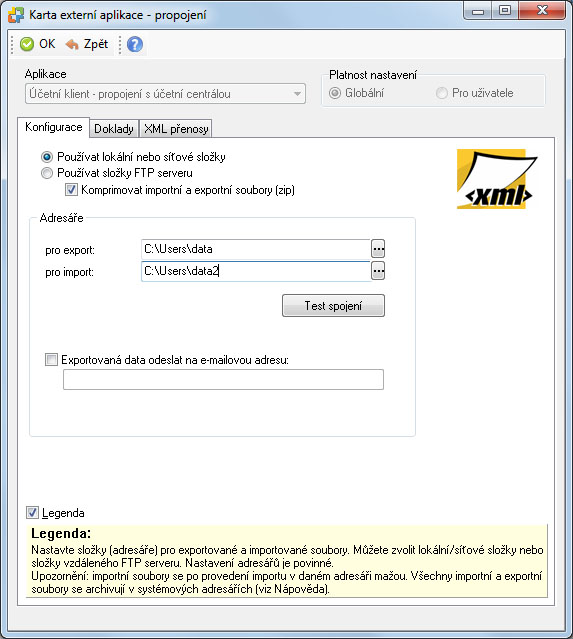Browse for the import folder with the ellipsis button
573x639 pixels.
click(378, 271)
